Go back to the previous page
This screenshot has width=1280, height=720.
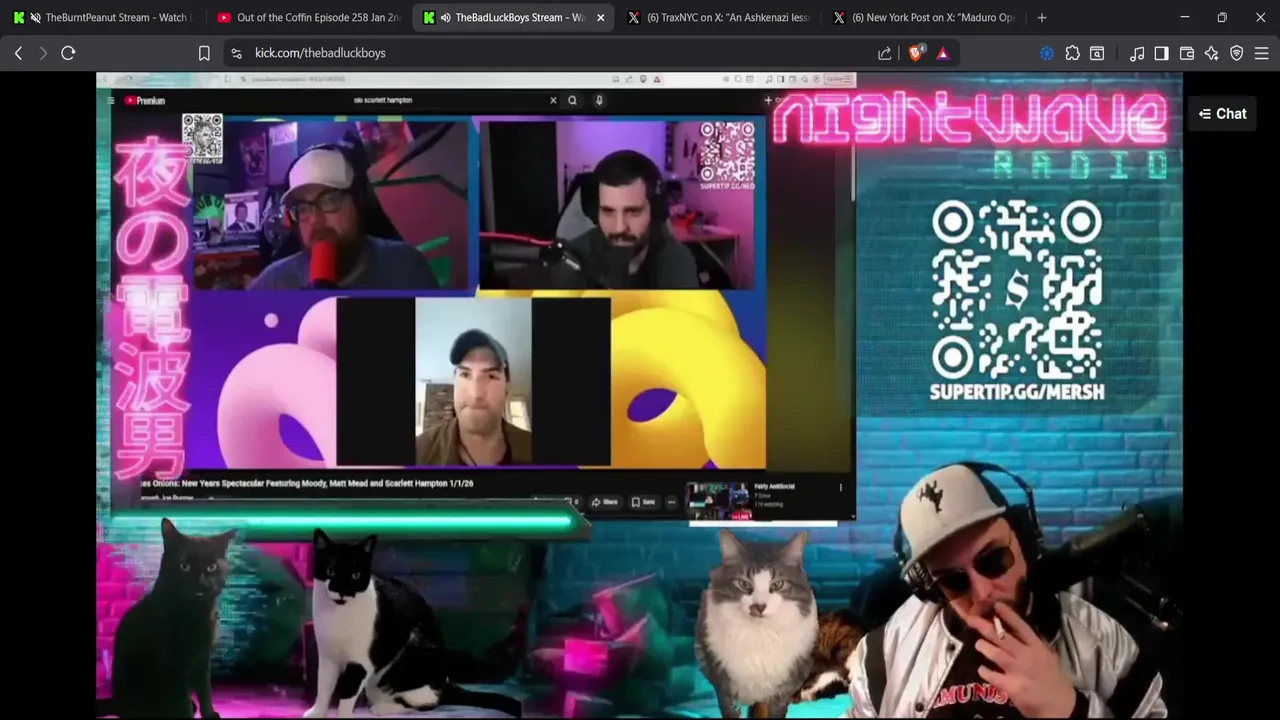(18, 53)
